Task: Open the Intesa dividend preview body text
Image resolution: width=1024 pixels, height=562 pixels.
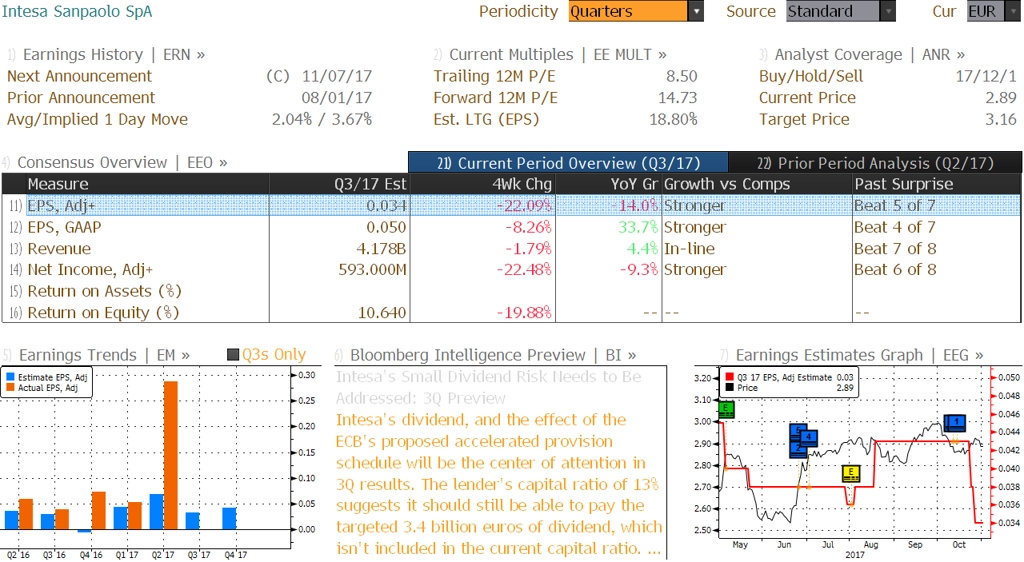Action: point(499,484)
